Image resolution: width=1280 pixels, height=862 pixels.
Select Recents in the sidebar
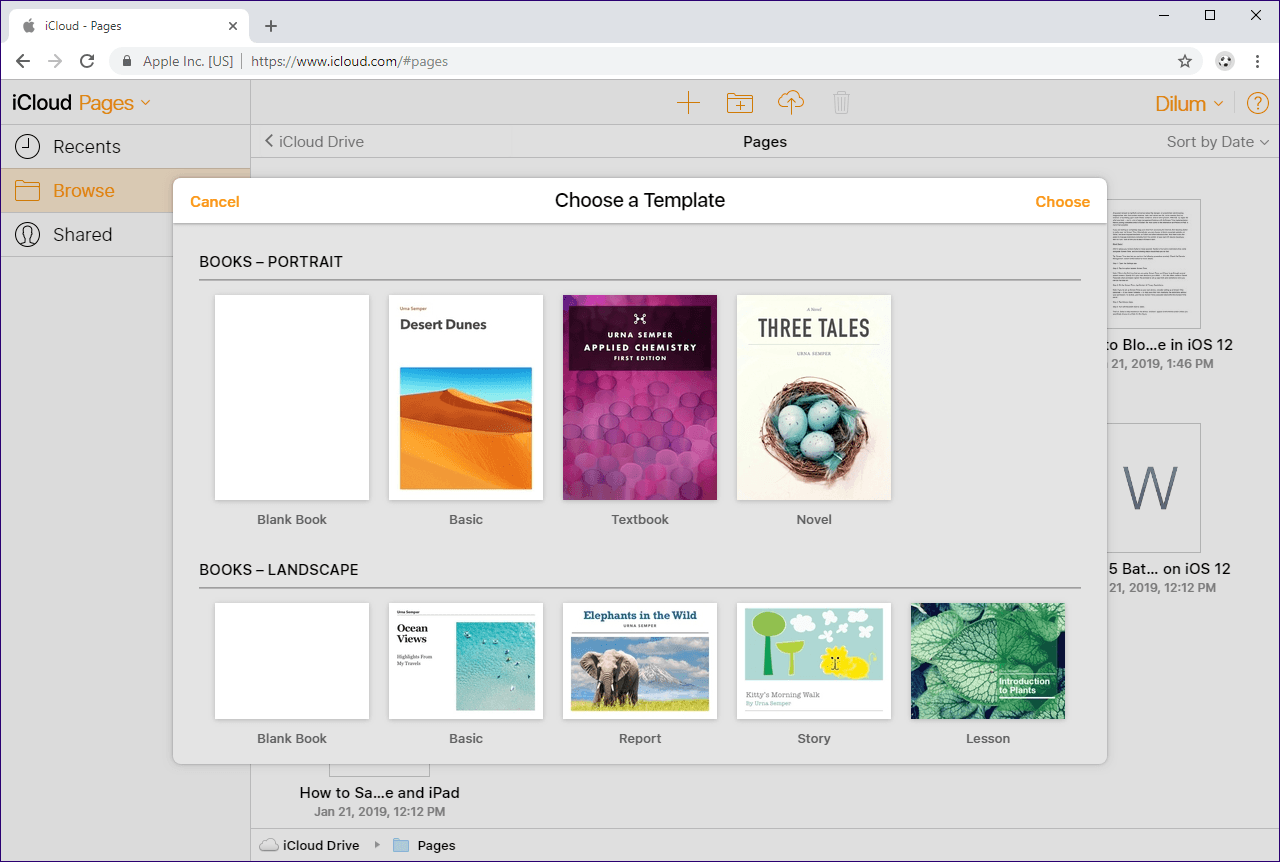point(125,147)
